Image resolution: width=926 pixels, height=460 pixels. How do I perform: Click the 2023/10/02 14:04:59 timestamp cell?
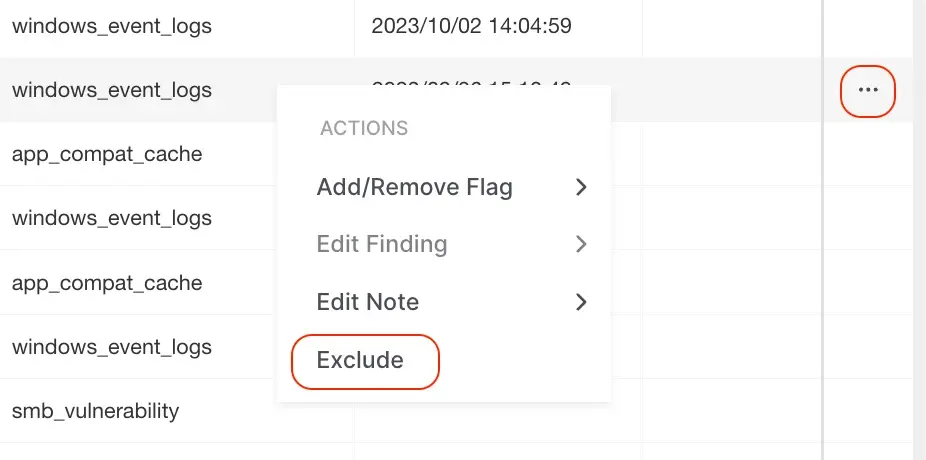pyautogui.click(x=471, y=26)
